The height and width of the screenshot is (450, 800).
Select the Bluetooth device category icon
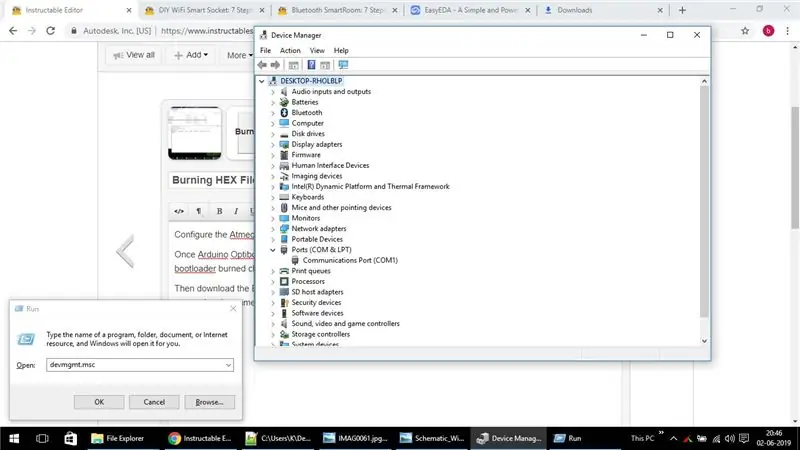[x=284, y=113]
